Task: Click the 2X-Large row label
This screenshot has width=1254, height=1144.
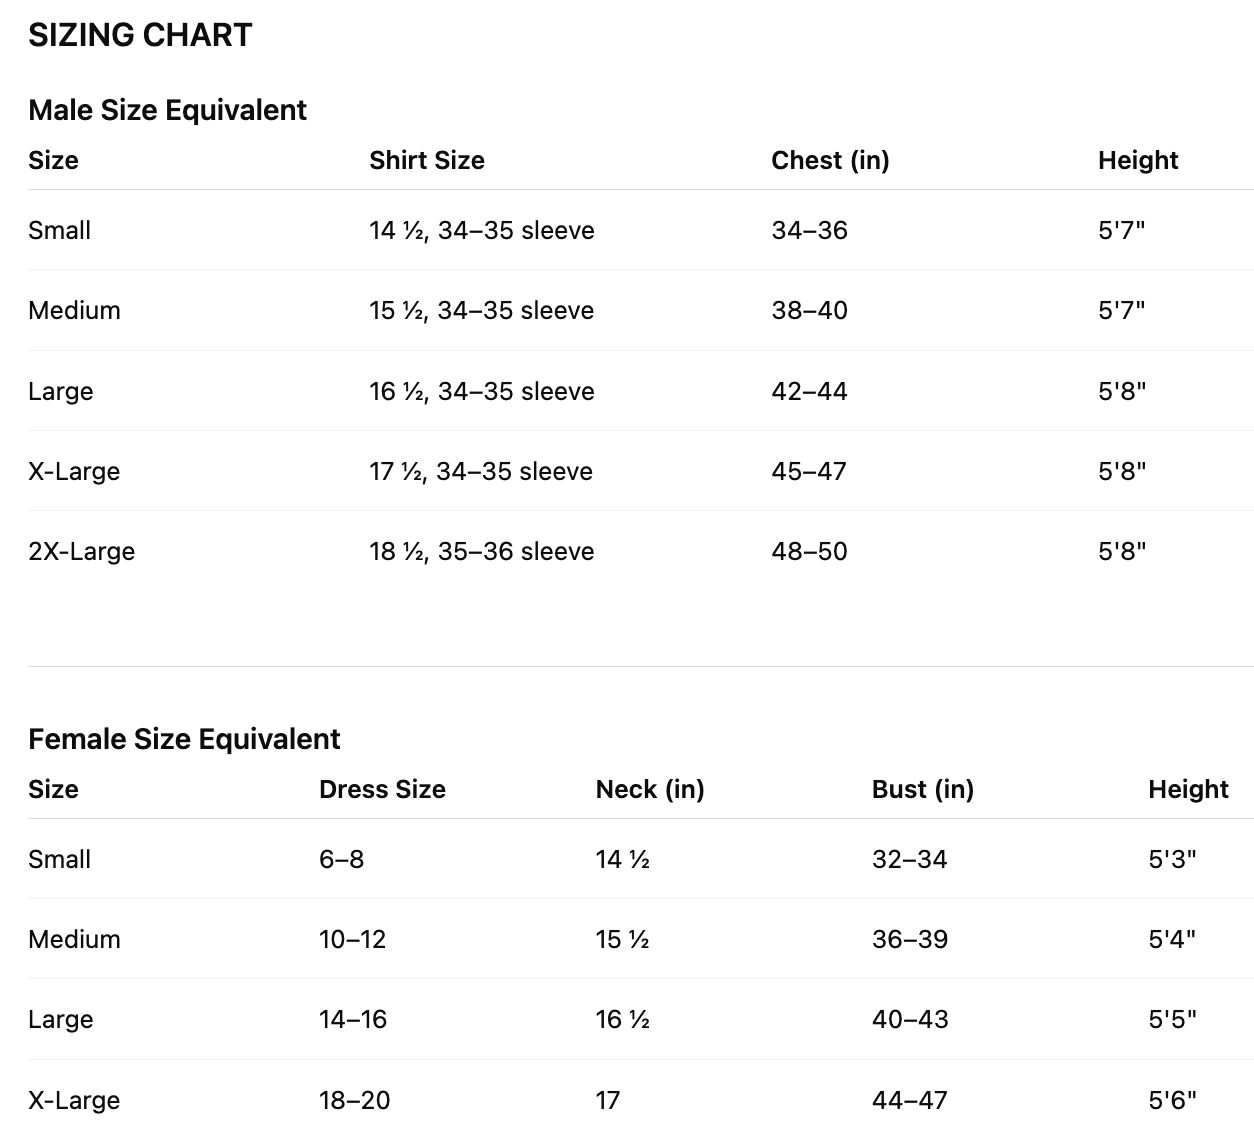Action: 82,551
